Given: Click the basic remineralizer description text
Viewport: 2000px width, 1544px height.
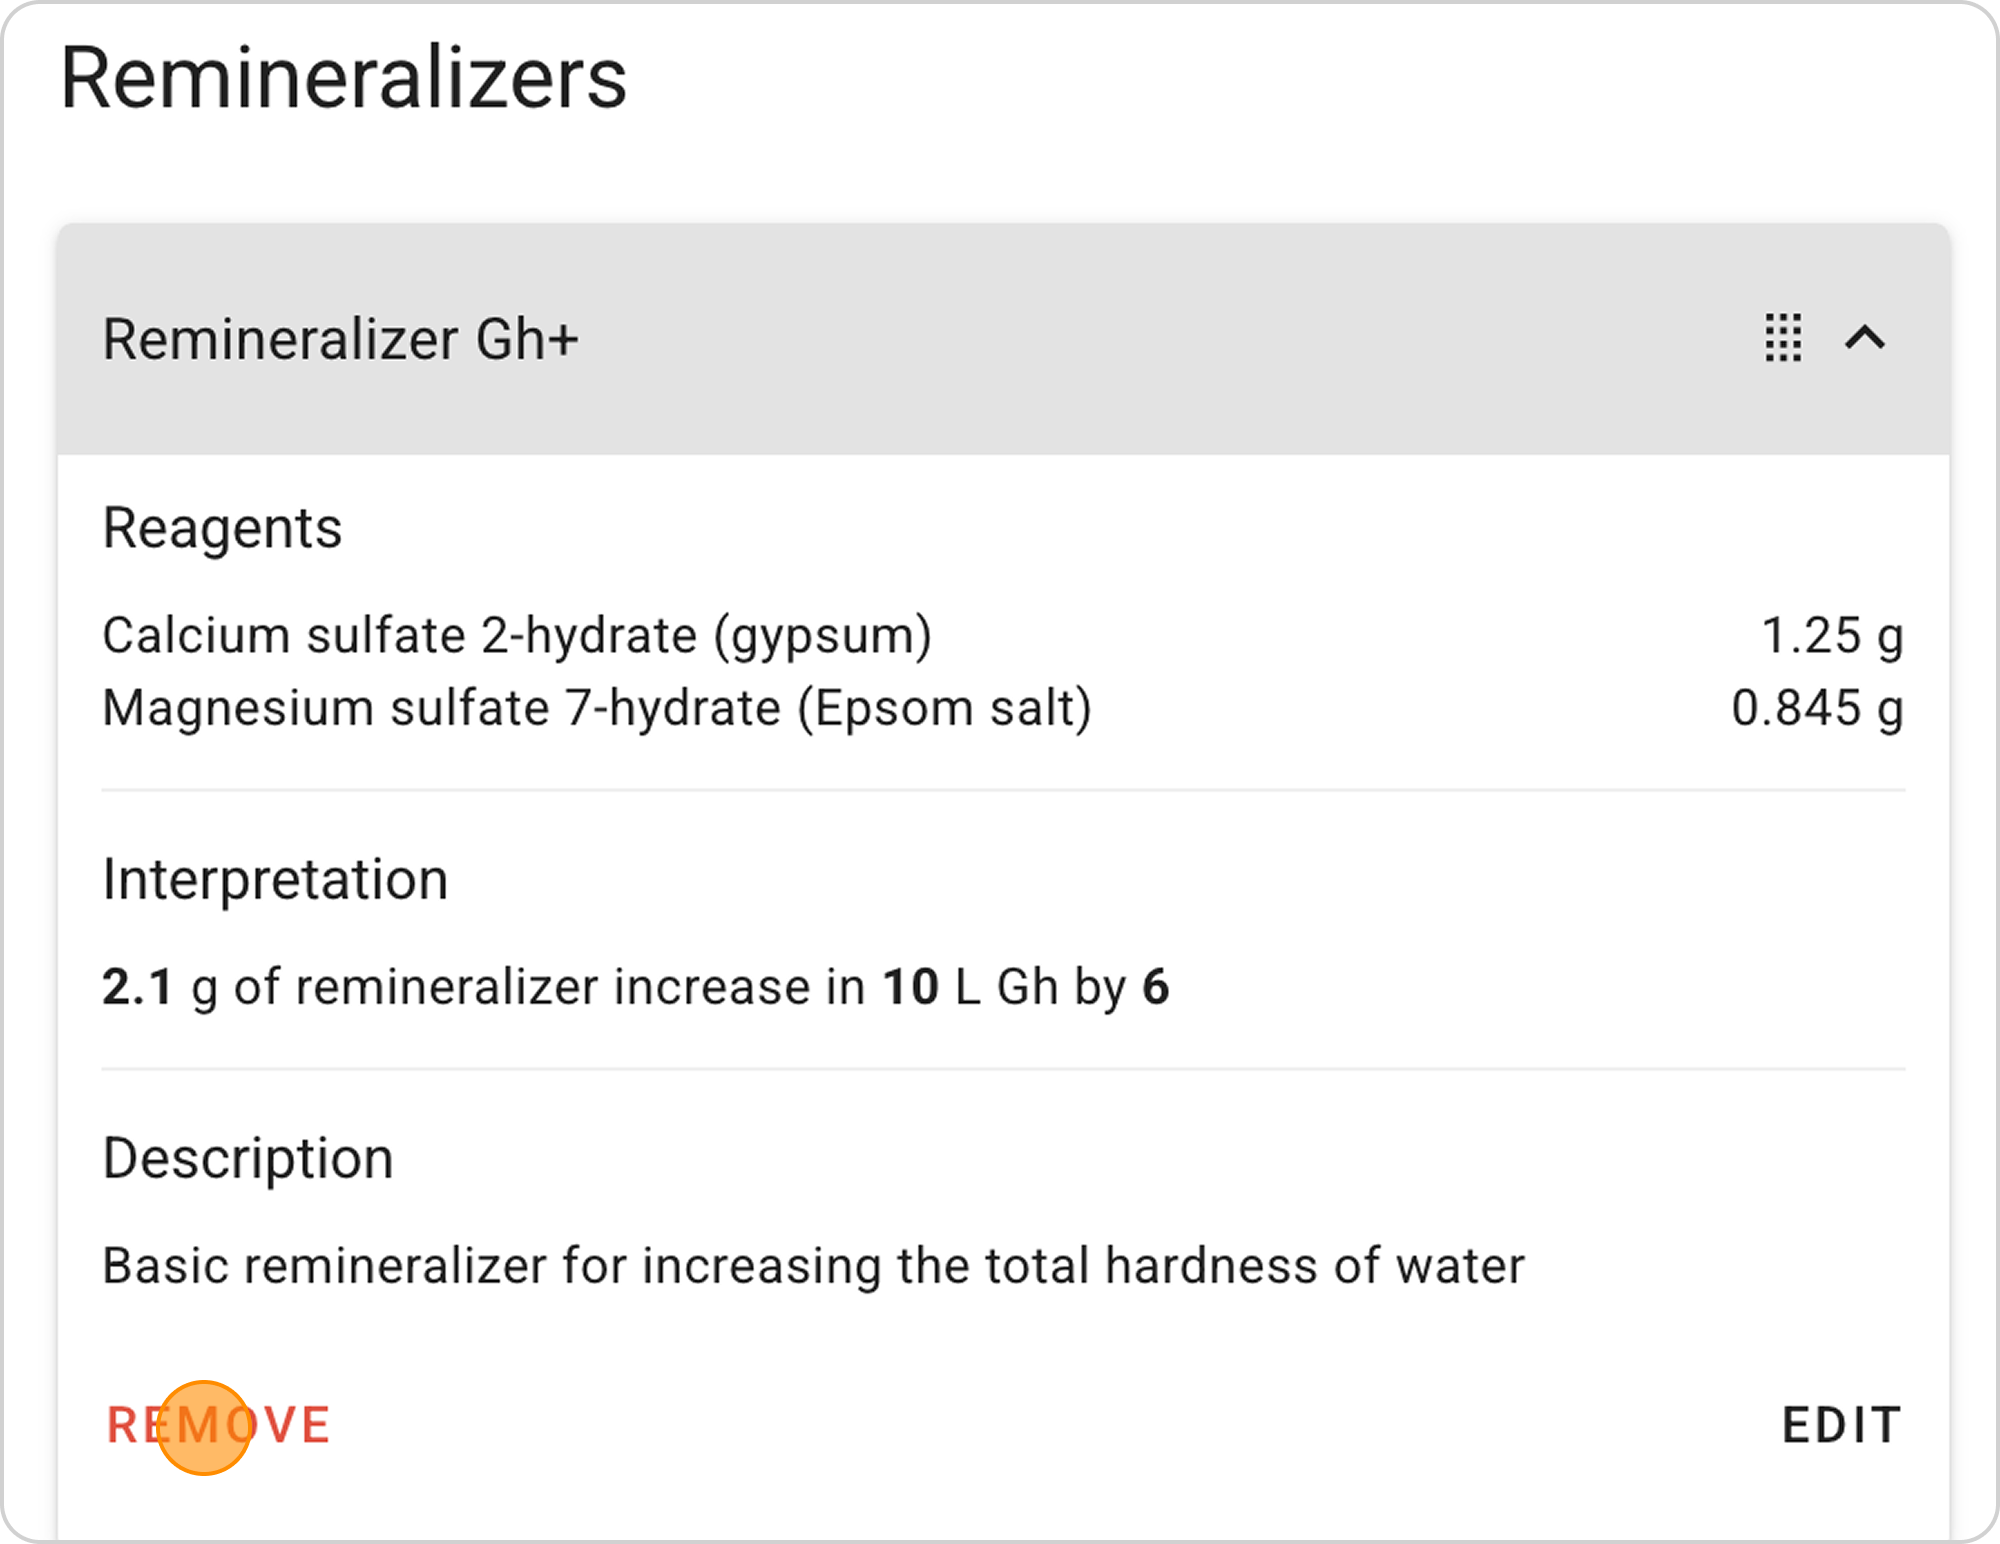Looking at the screenshot, I should (813, 1266).
